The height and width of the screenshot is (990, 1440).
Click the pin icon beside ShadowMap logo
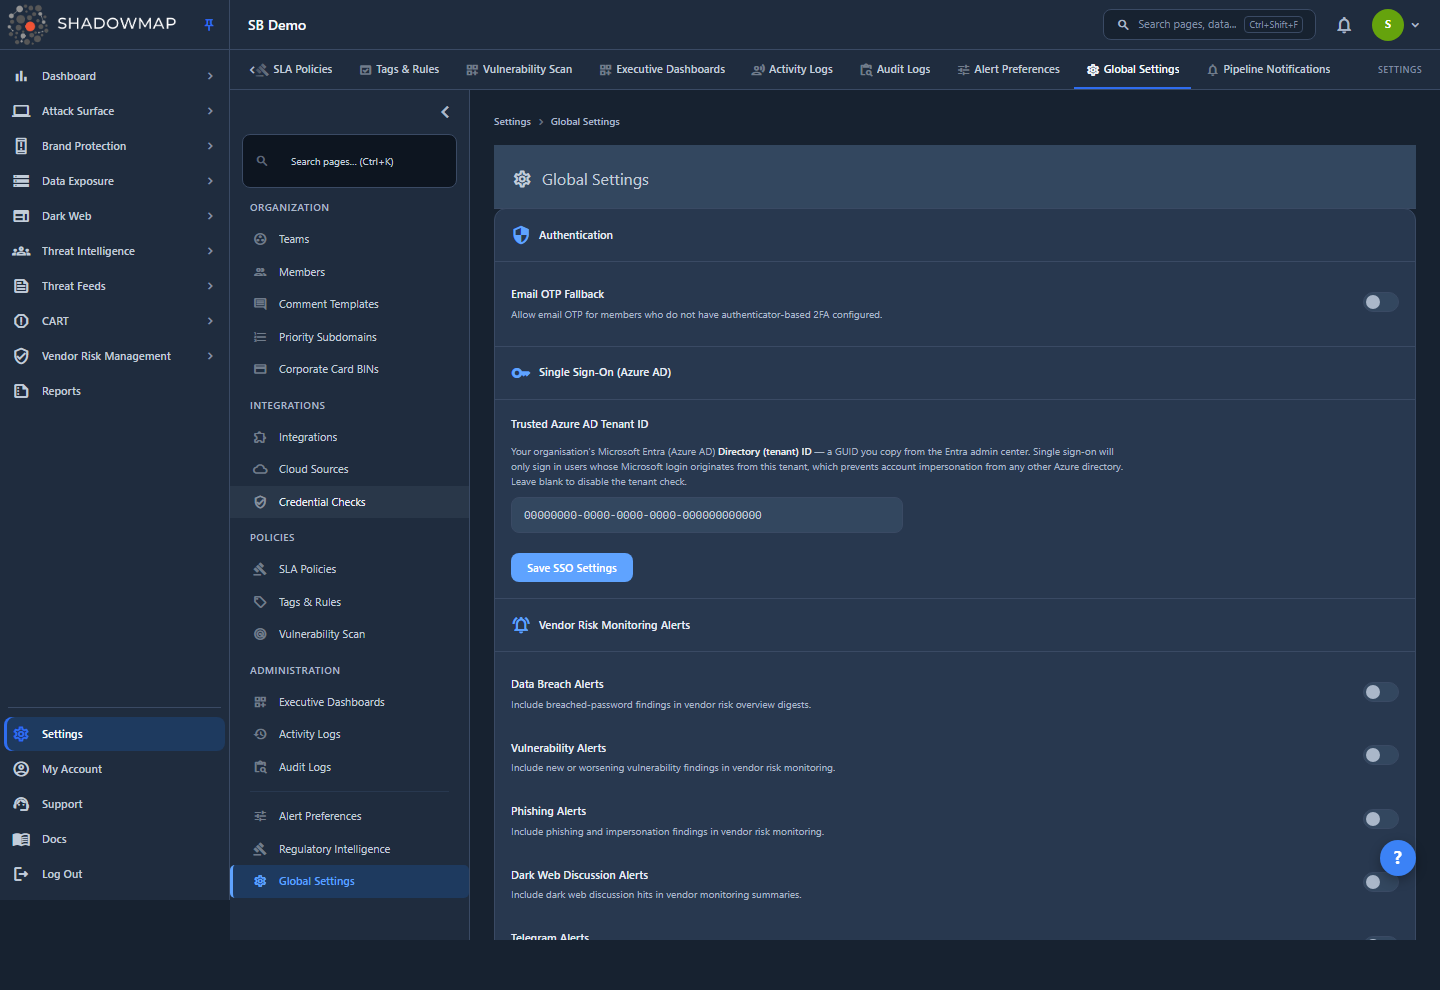209,25
